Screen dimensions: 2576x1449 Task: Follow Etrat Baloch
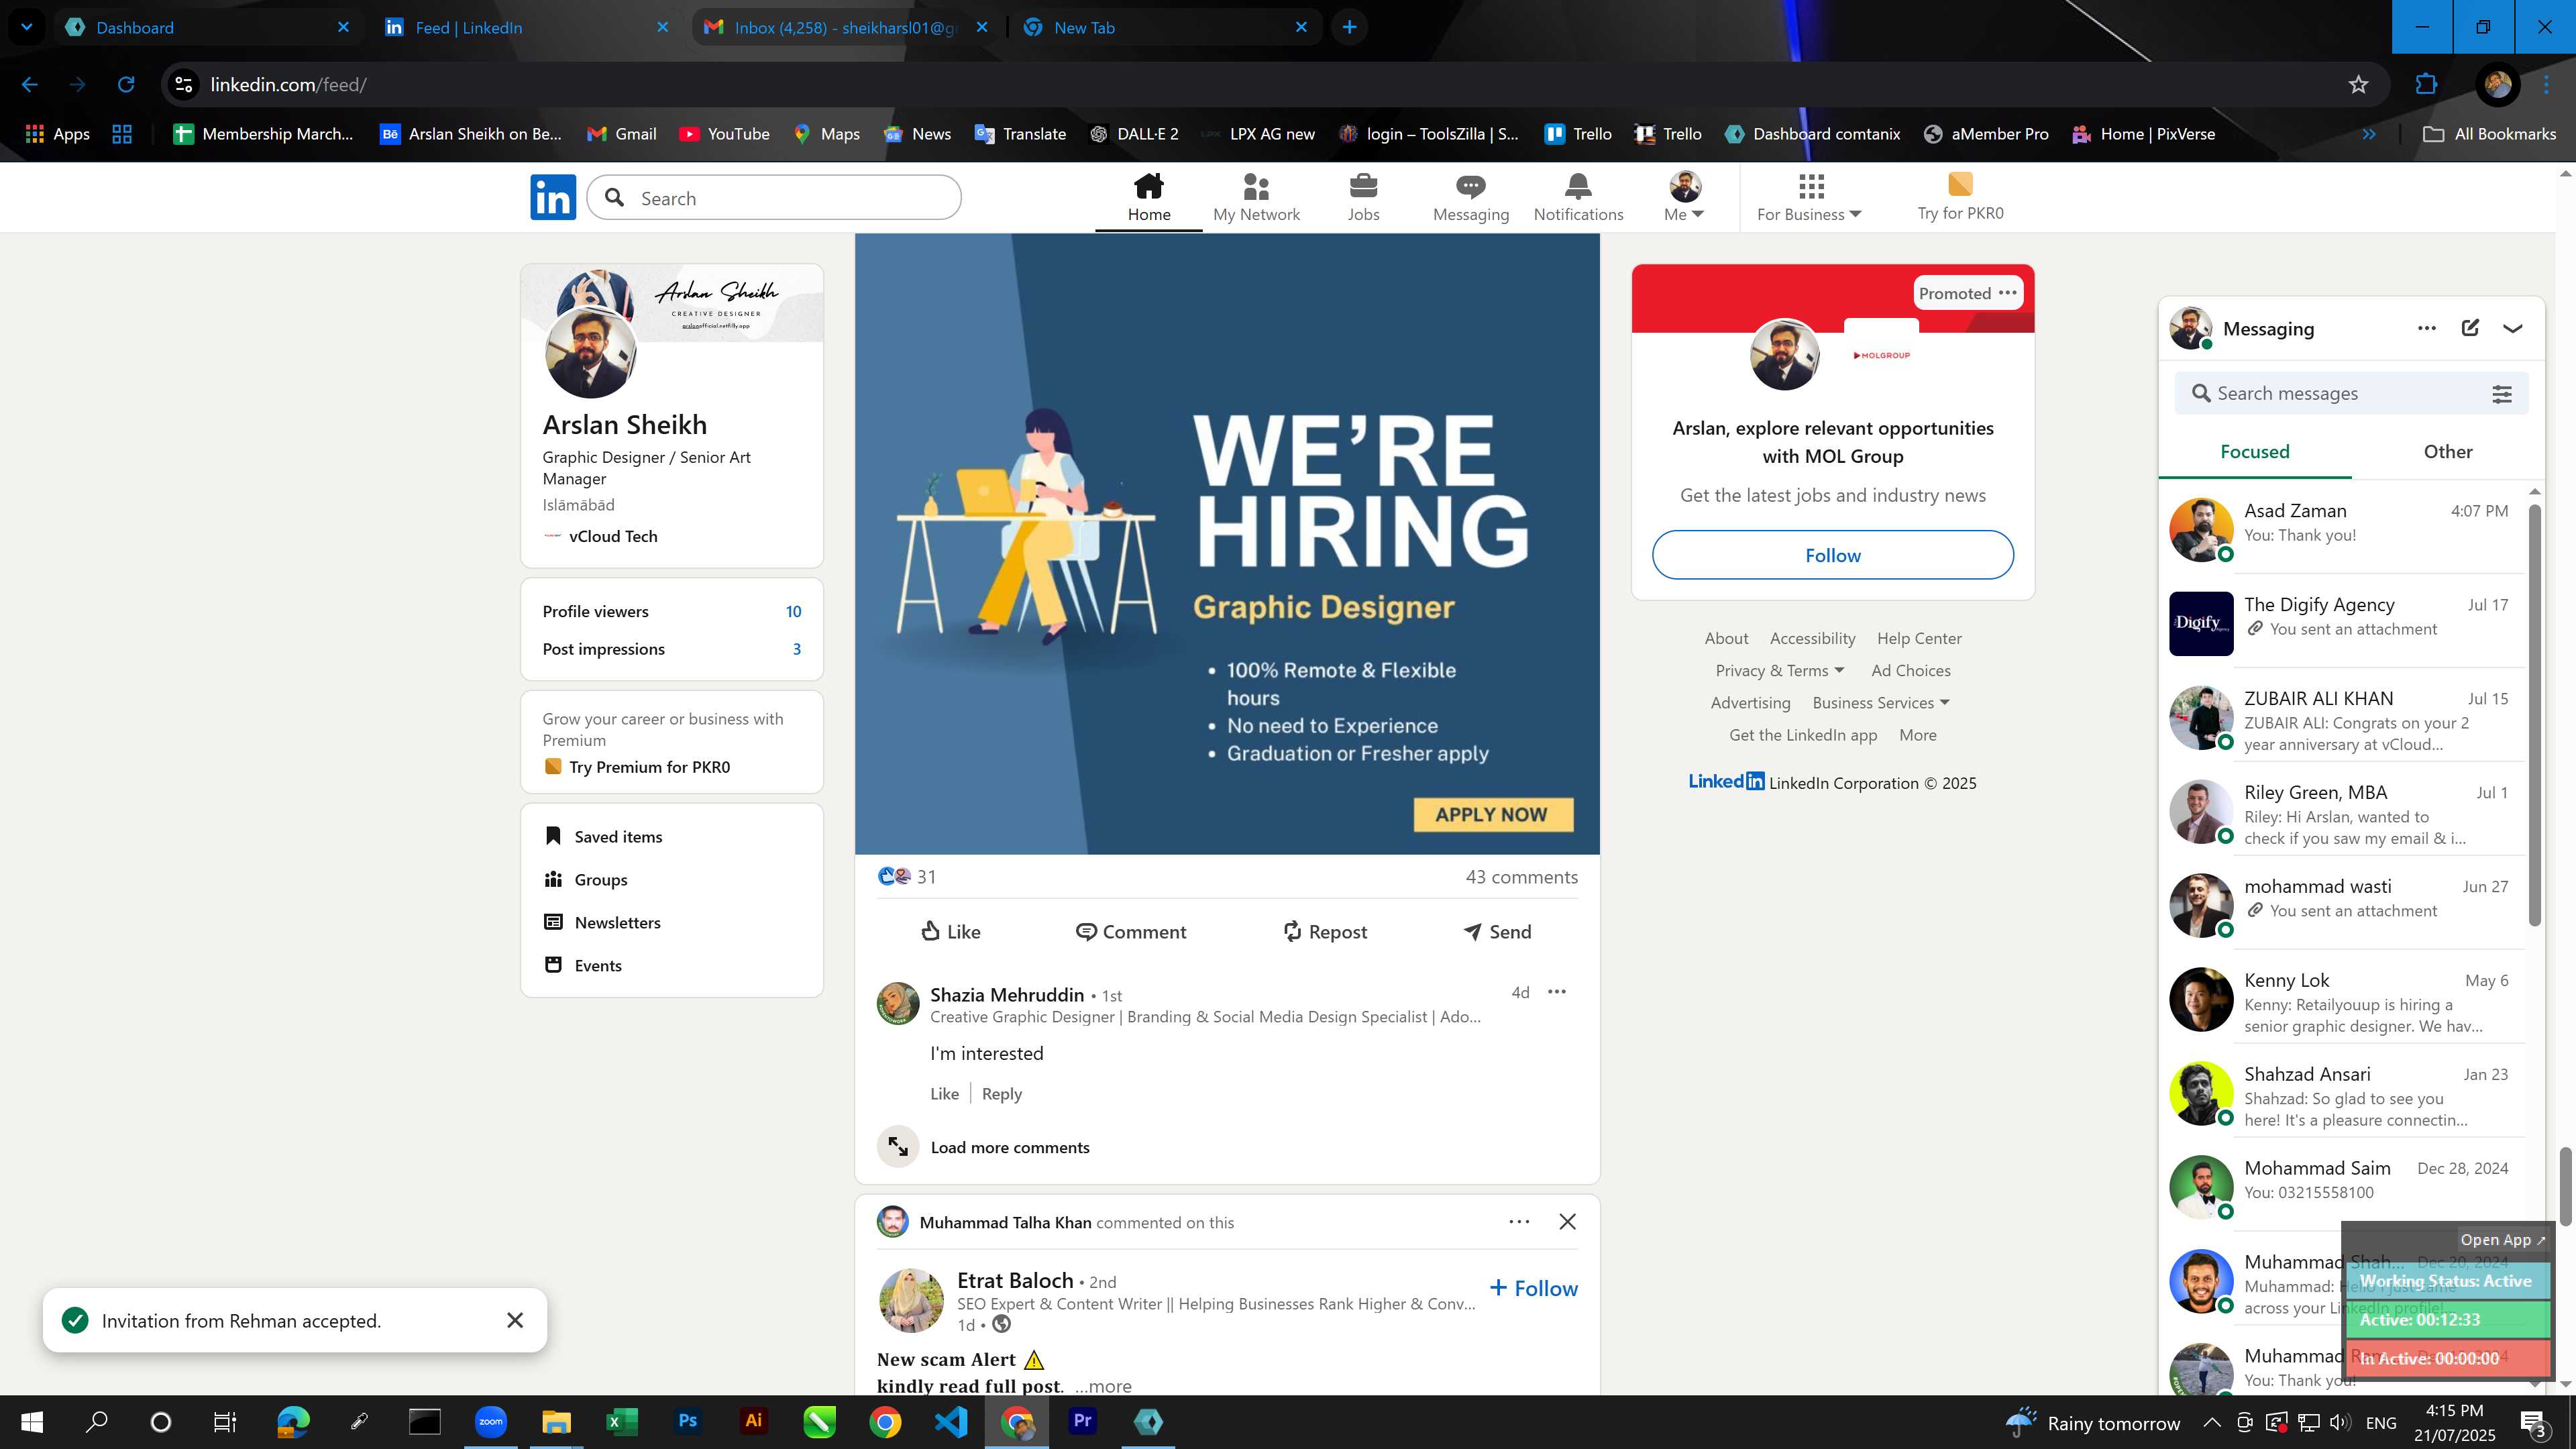tap(1533, 1288)
